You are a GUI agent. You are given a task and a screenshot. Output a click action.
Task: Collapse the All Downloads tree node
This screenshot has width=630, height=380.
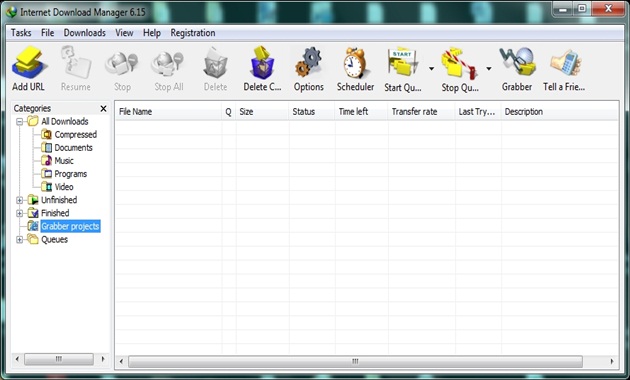pyautogui.click(x=19, y=121)
